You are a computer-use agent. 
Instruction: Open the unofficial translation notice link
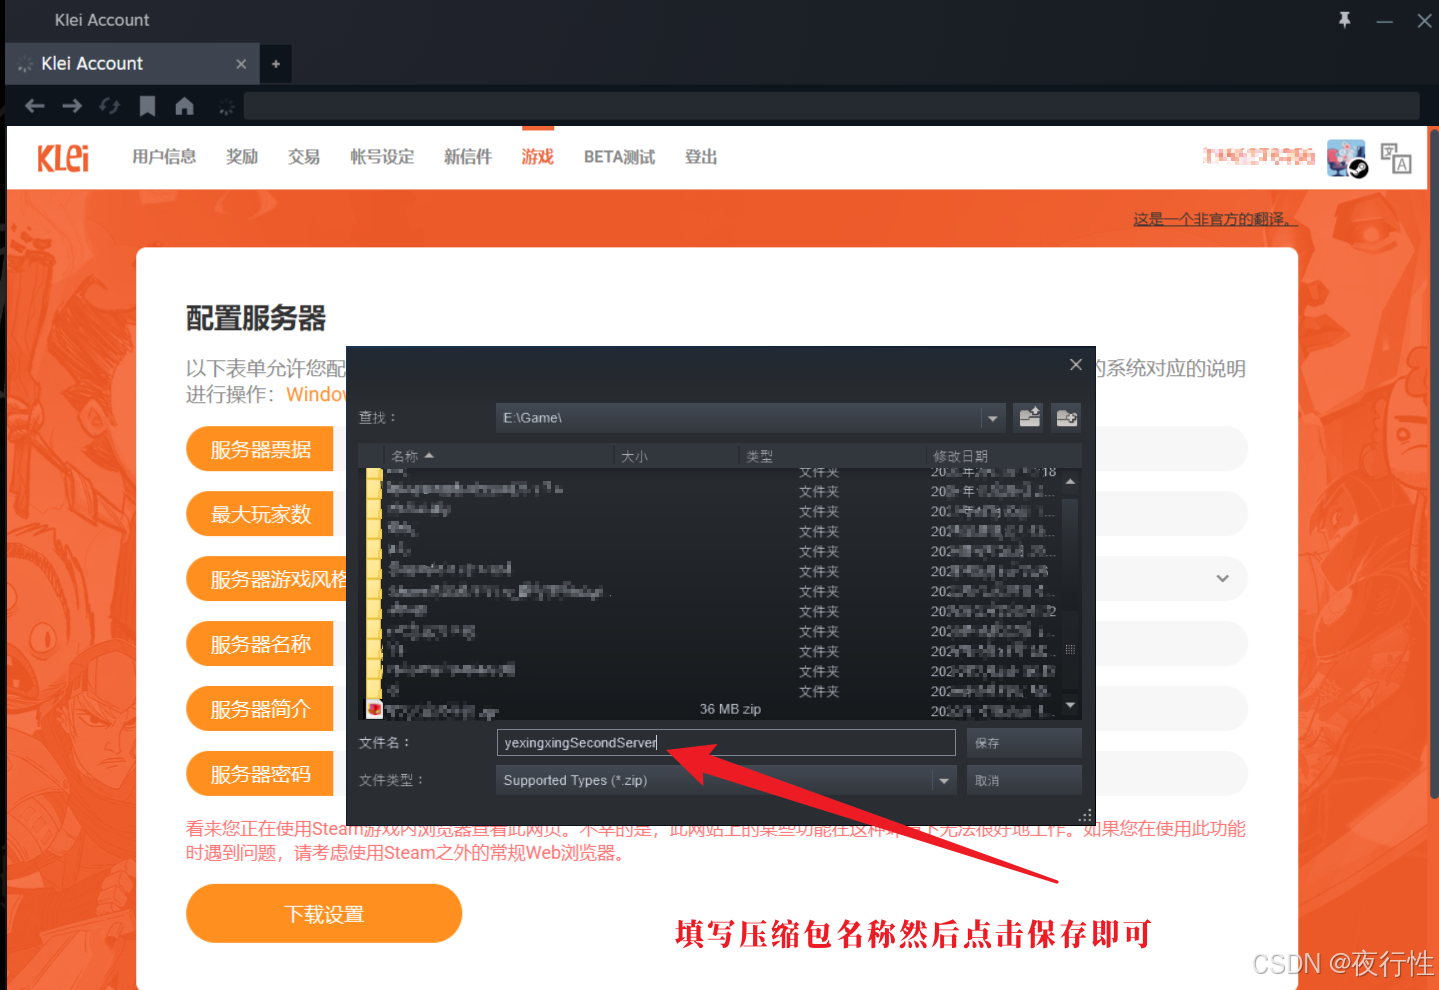1215,219
